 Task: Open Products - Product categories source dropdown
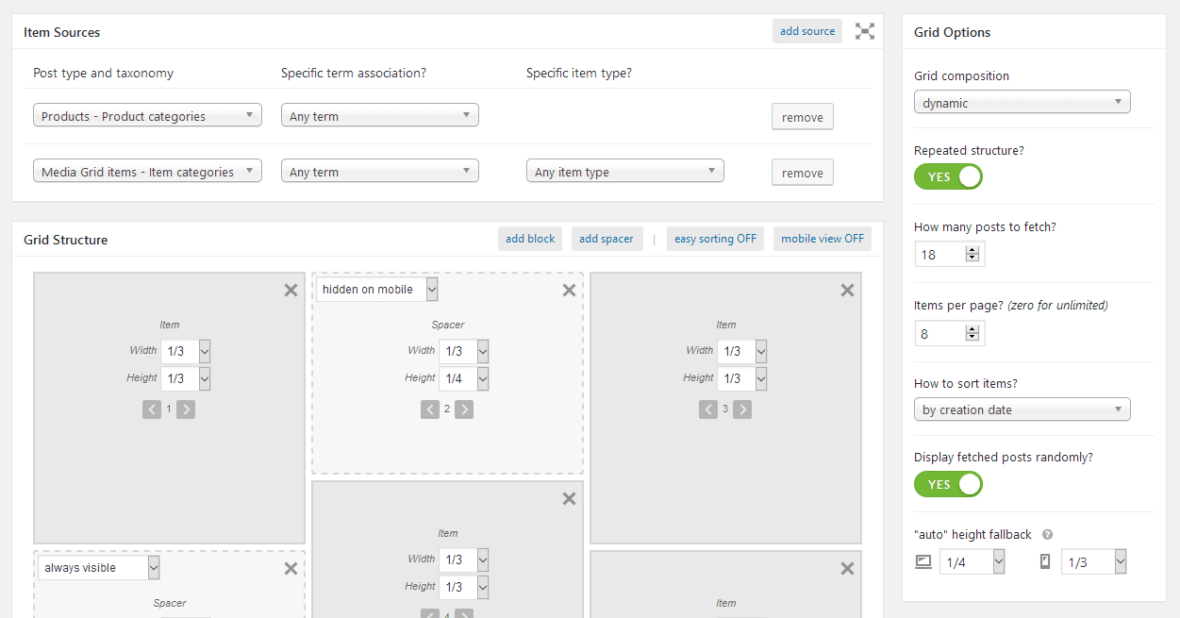(147, 116)
